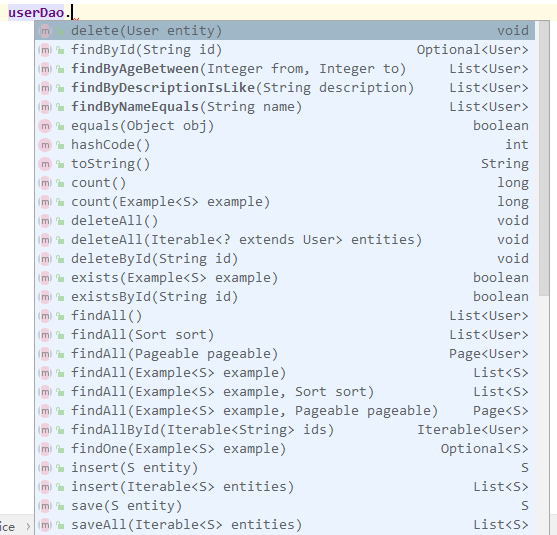Click public lock icon beside insert(S entity)
Screen dimensions: 557x535
(60, 469)
